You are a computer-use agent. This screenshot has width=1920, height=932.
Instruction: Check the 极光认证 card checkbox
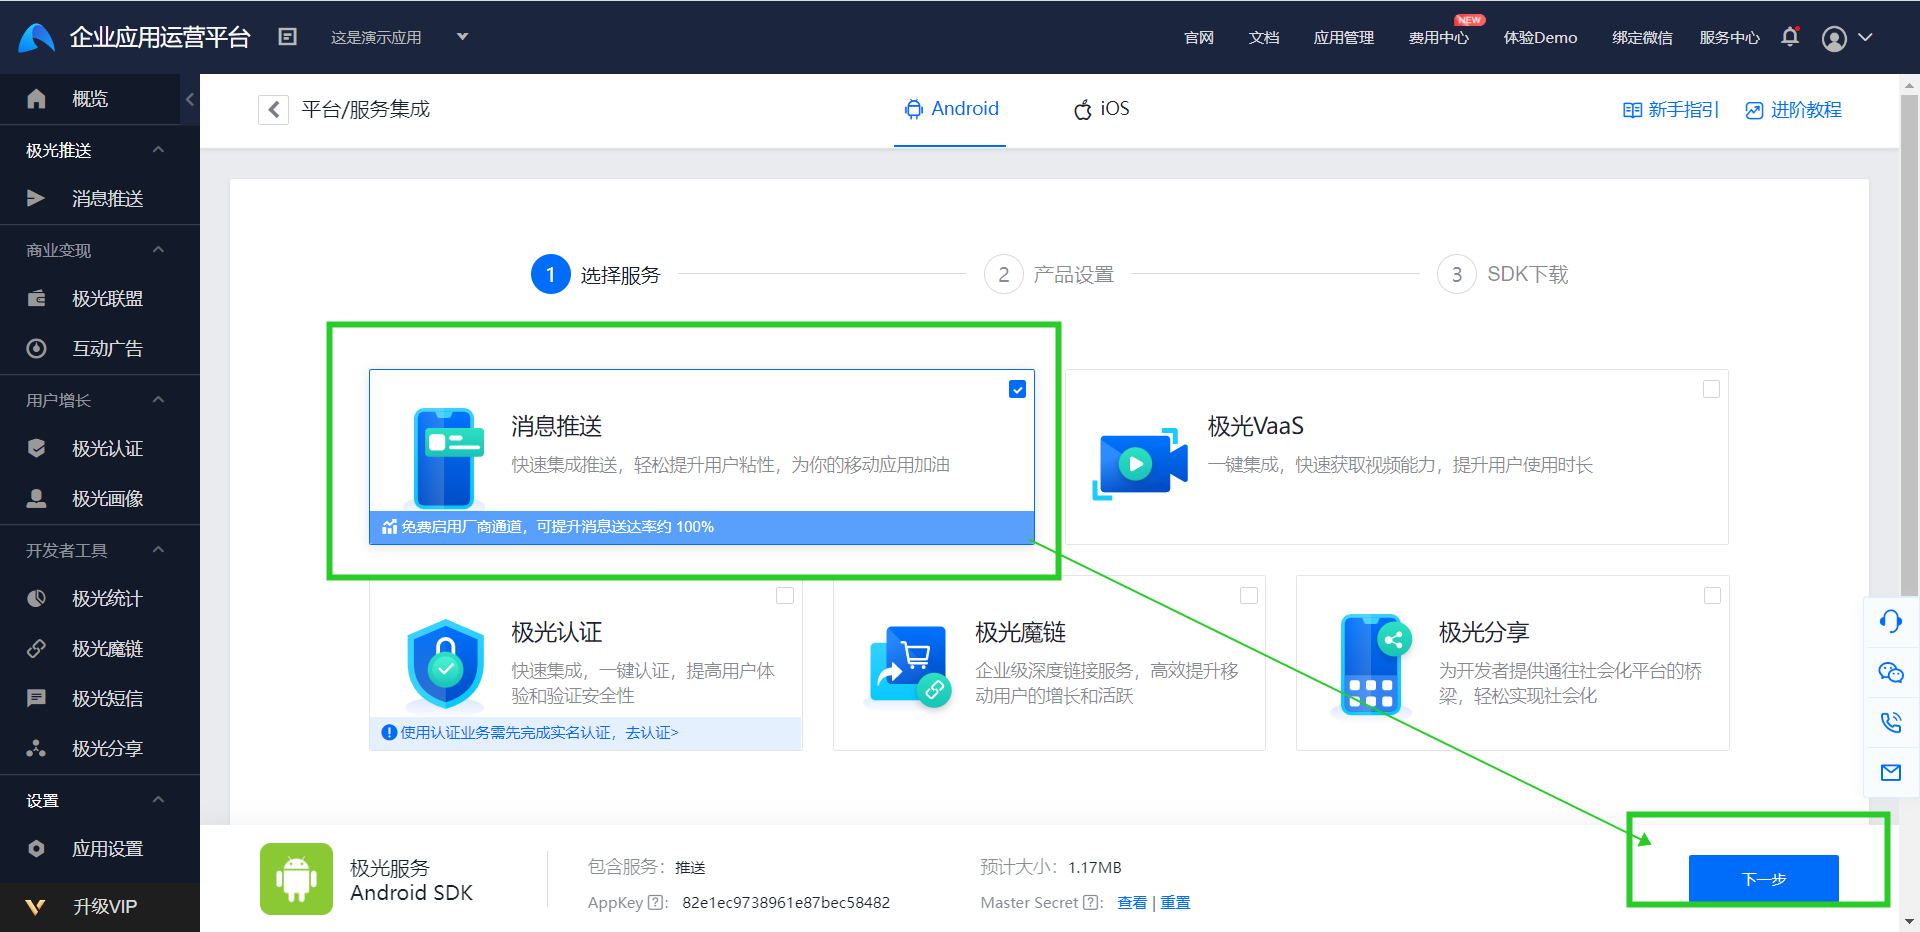pyautogui.click(x=785, y=595)
